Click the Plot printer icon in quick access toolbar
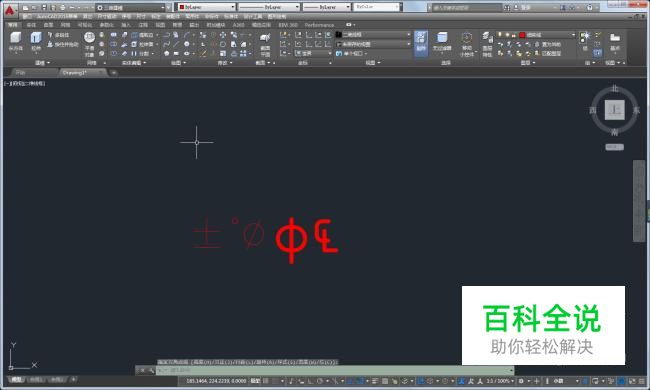The height and width of the screenshot is (390, 650). (63, 7)
